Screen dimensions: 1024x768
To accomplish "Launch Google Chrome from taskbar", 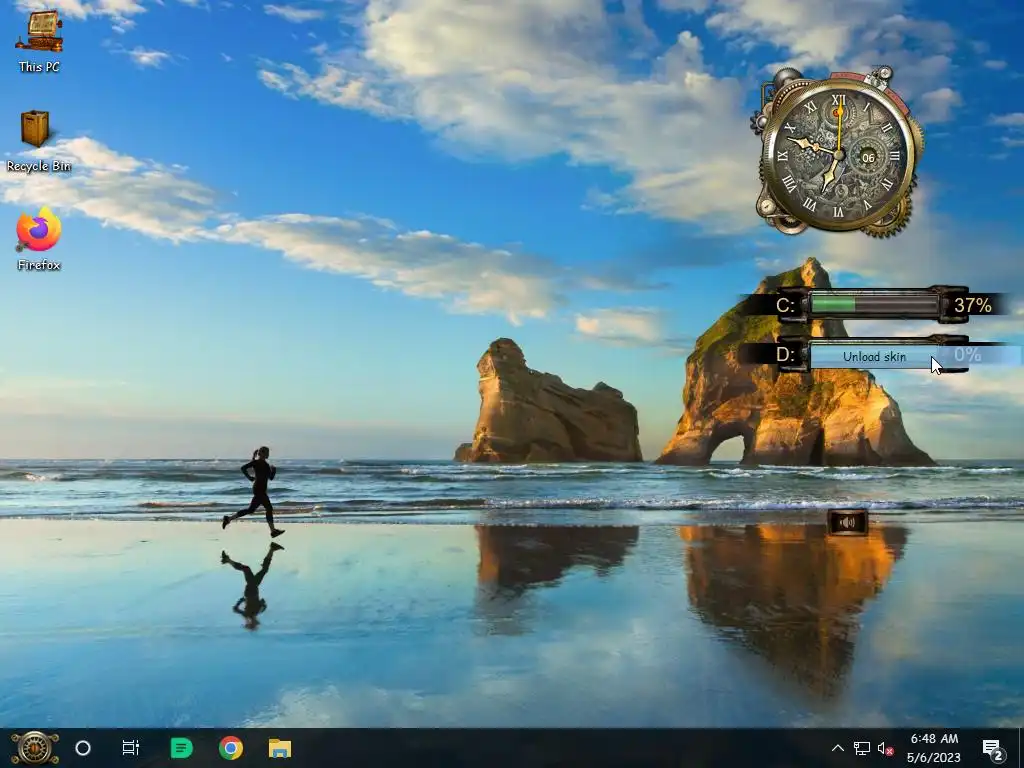I will click(231, 748).
